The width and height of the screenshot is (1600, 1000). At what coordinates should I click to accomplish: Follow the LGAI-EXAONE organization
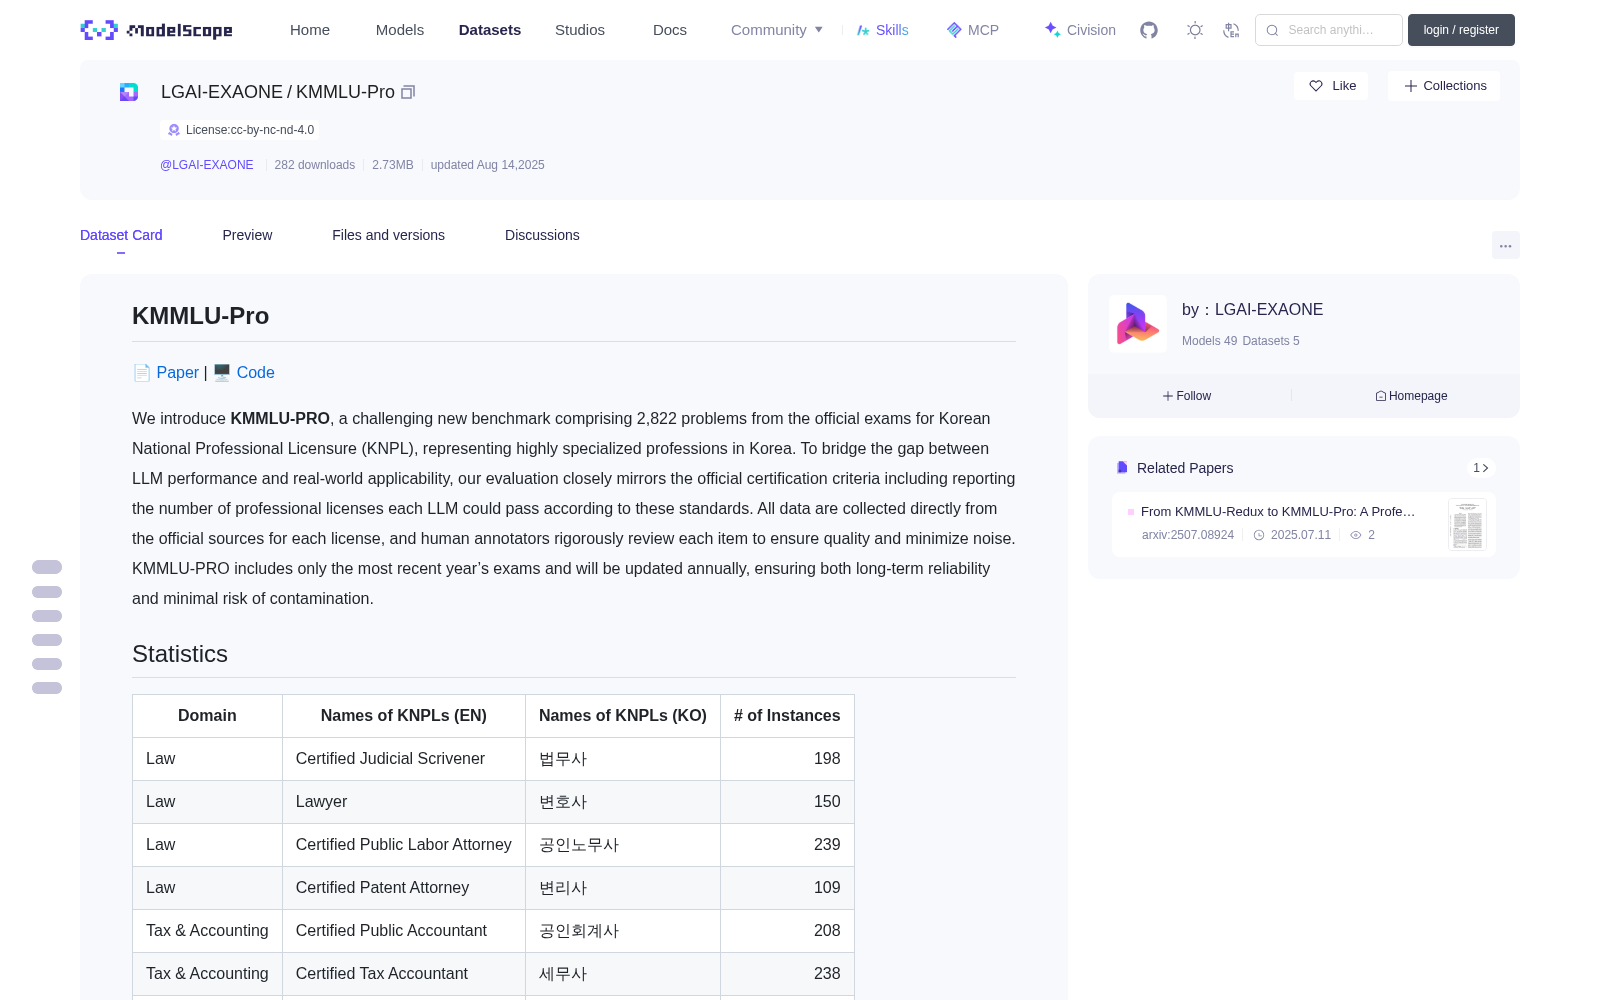(1187, 396)
